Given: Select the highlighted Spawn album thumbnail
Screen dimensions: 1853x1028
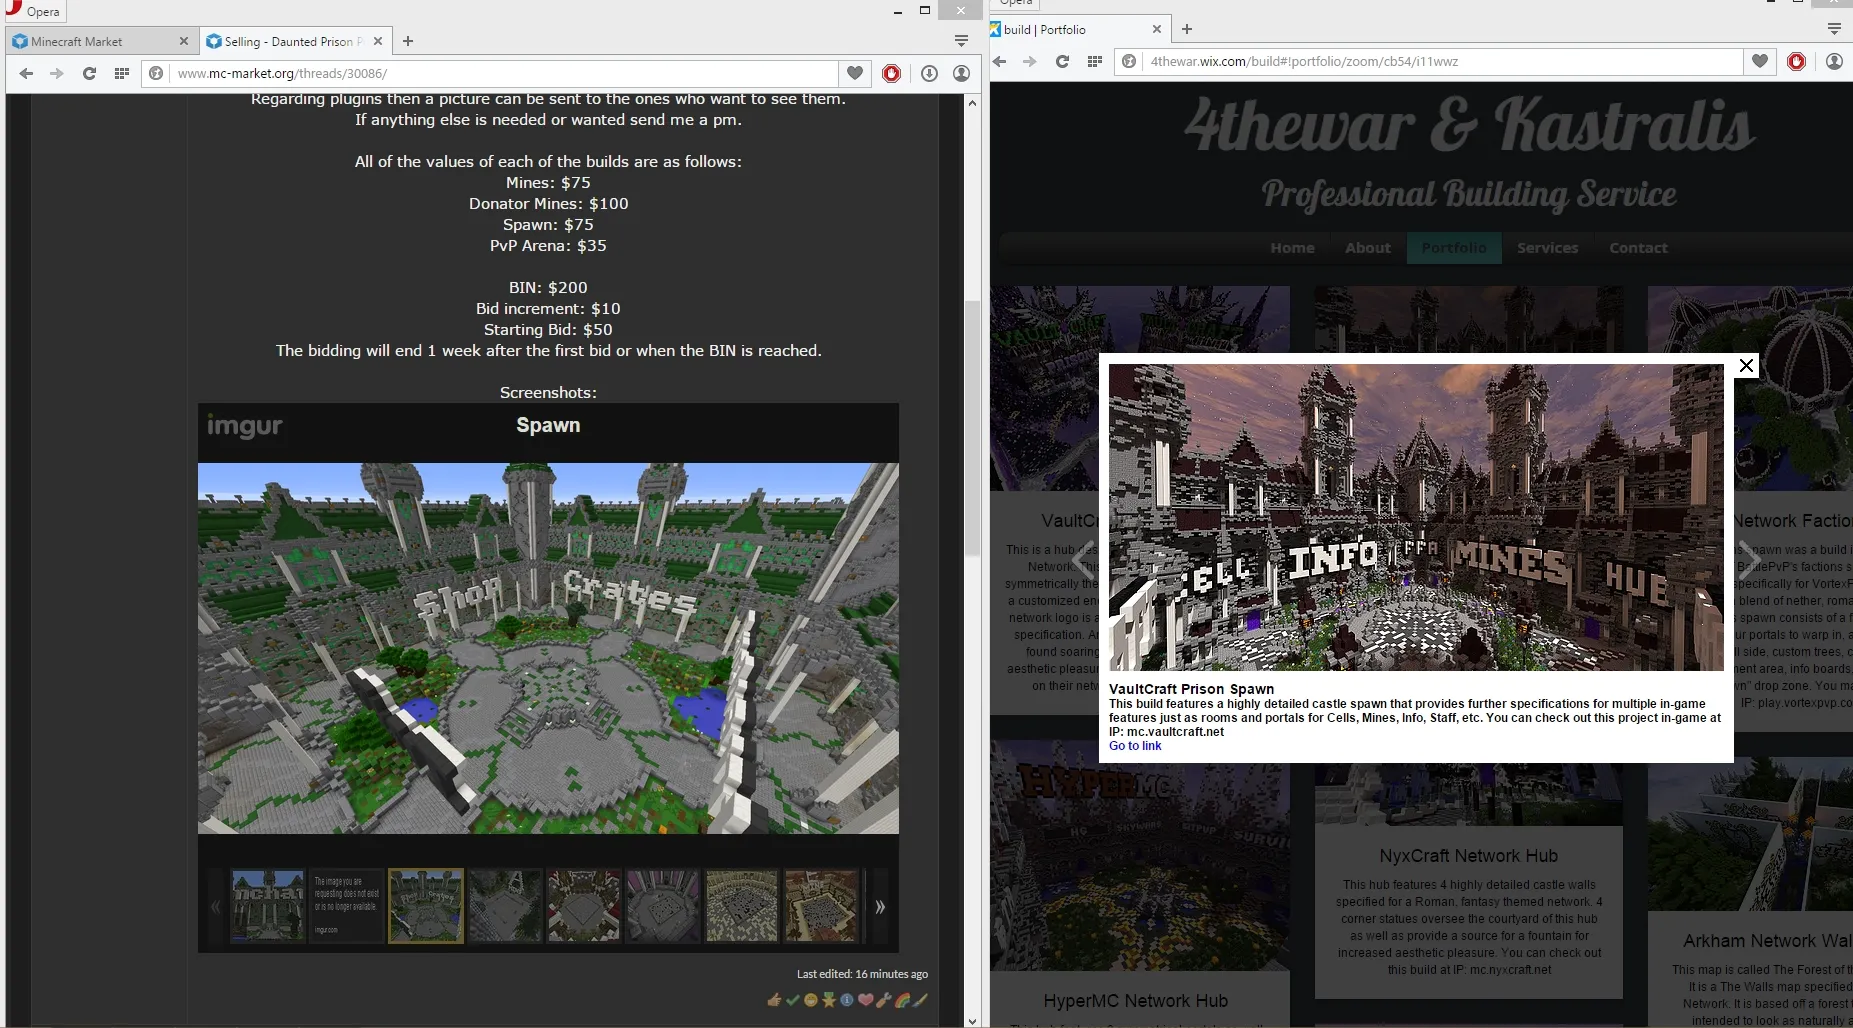Looking at the screenshot, I should tap(426, 906).
